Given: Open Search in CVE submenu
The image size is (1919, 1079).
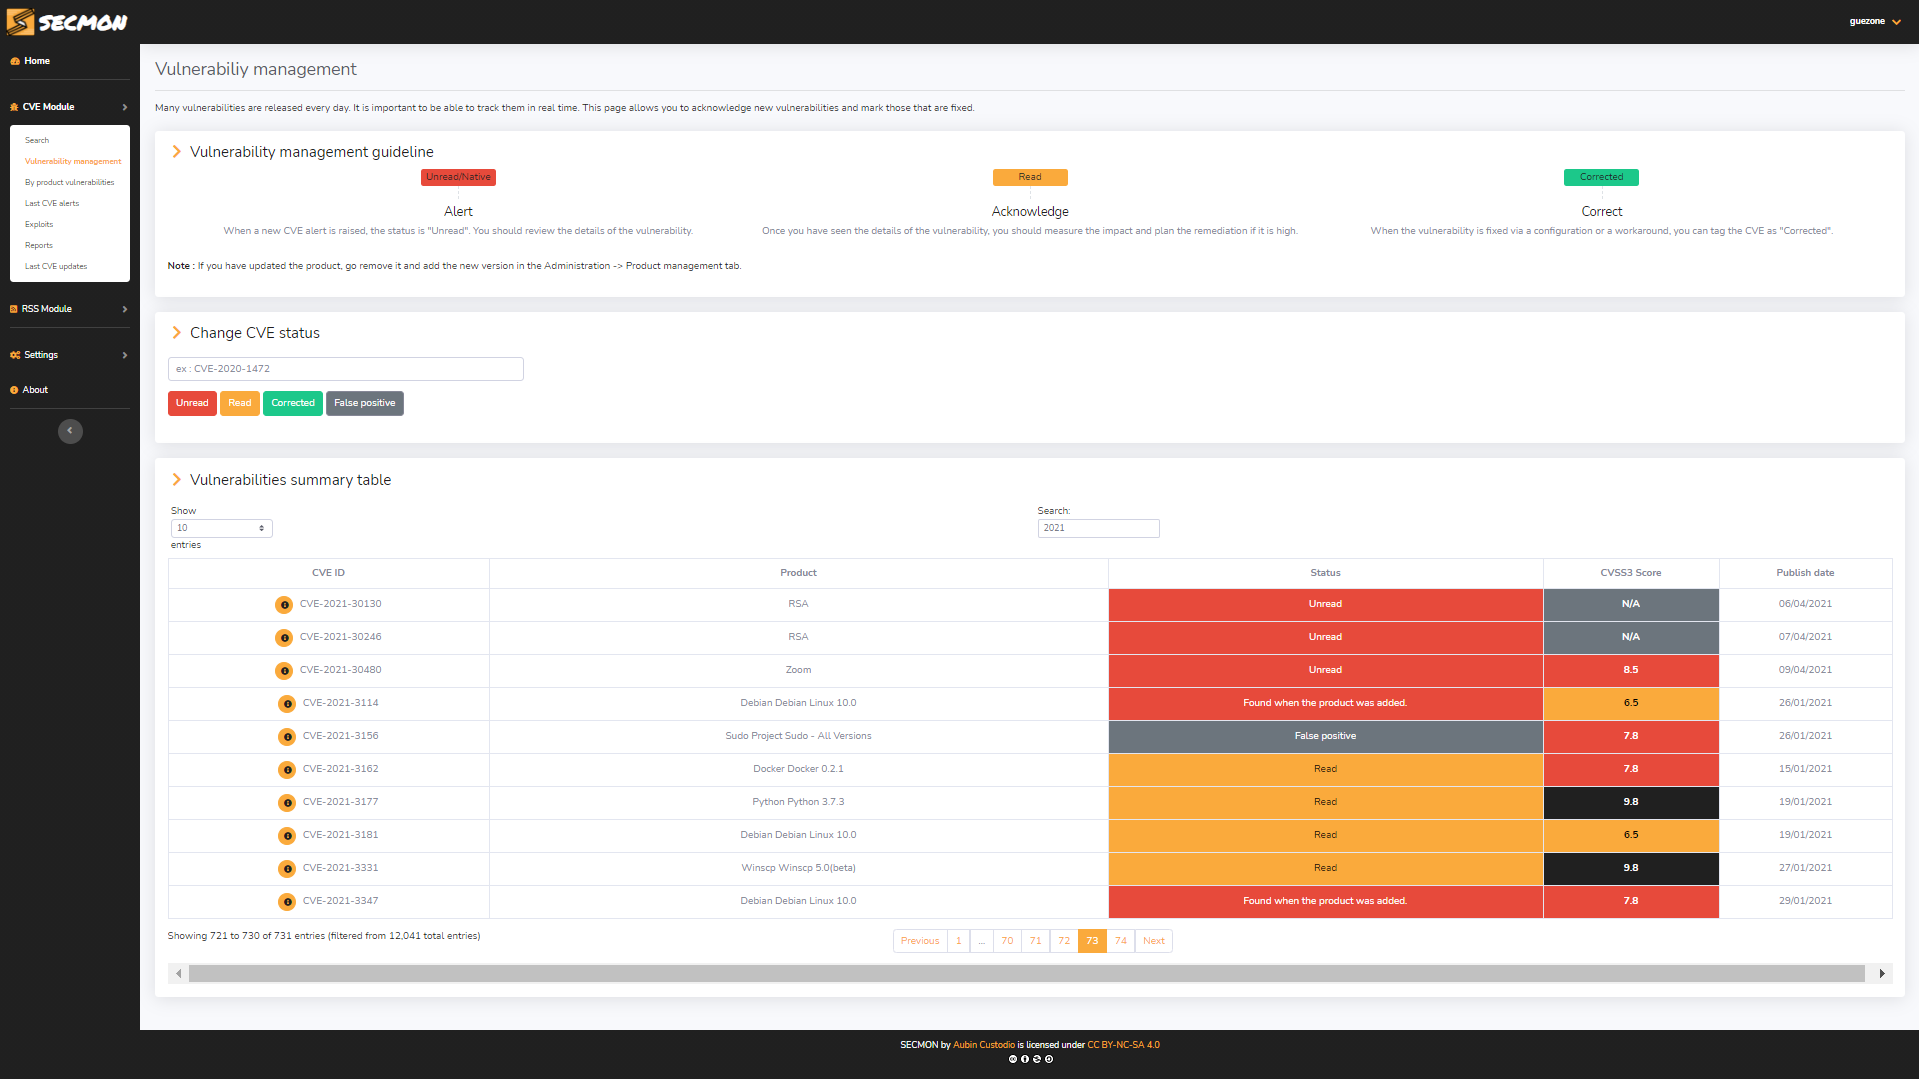Looking at the screenshot, I should tap(37, 140).
